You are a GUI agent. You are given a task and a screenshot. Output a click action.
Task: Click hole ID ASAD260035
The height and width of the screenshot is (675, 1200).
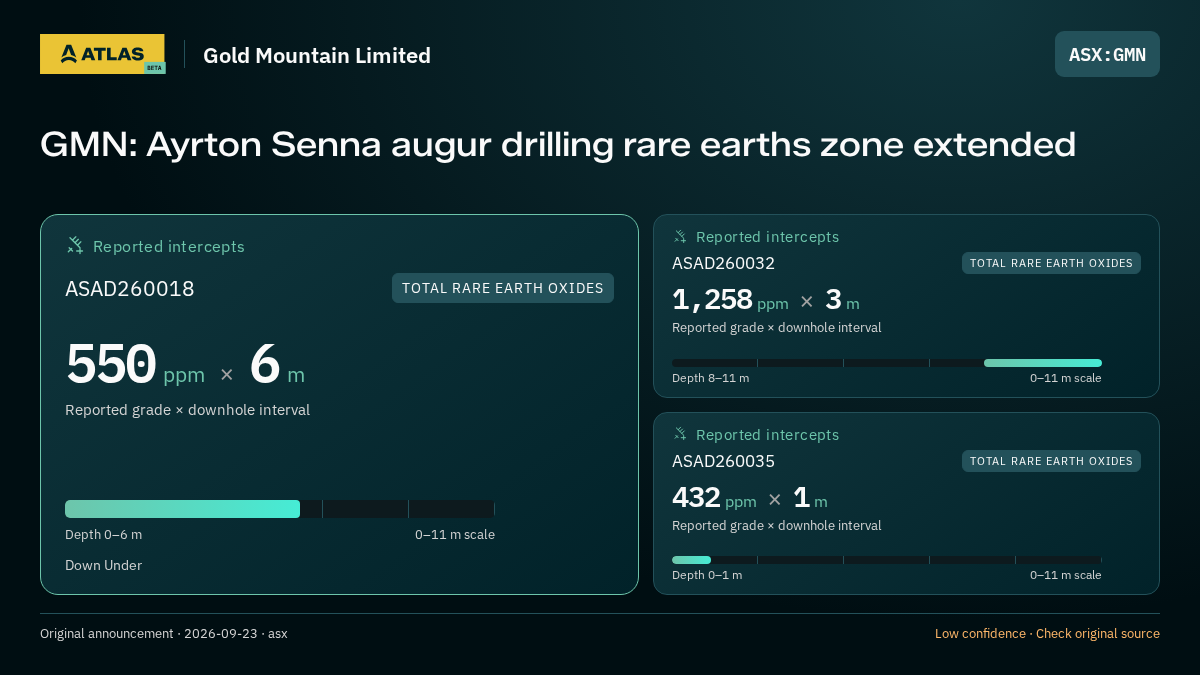tap(723, 461)
